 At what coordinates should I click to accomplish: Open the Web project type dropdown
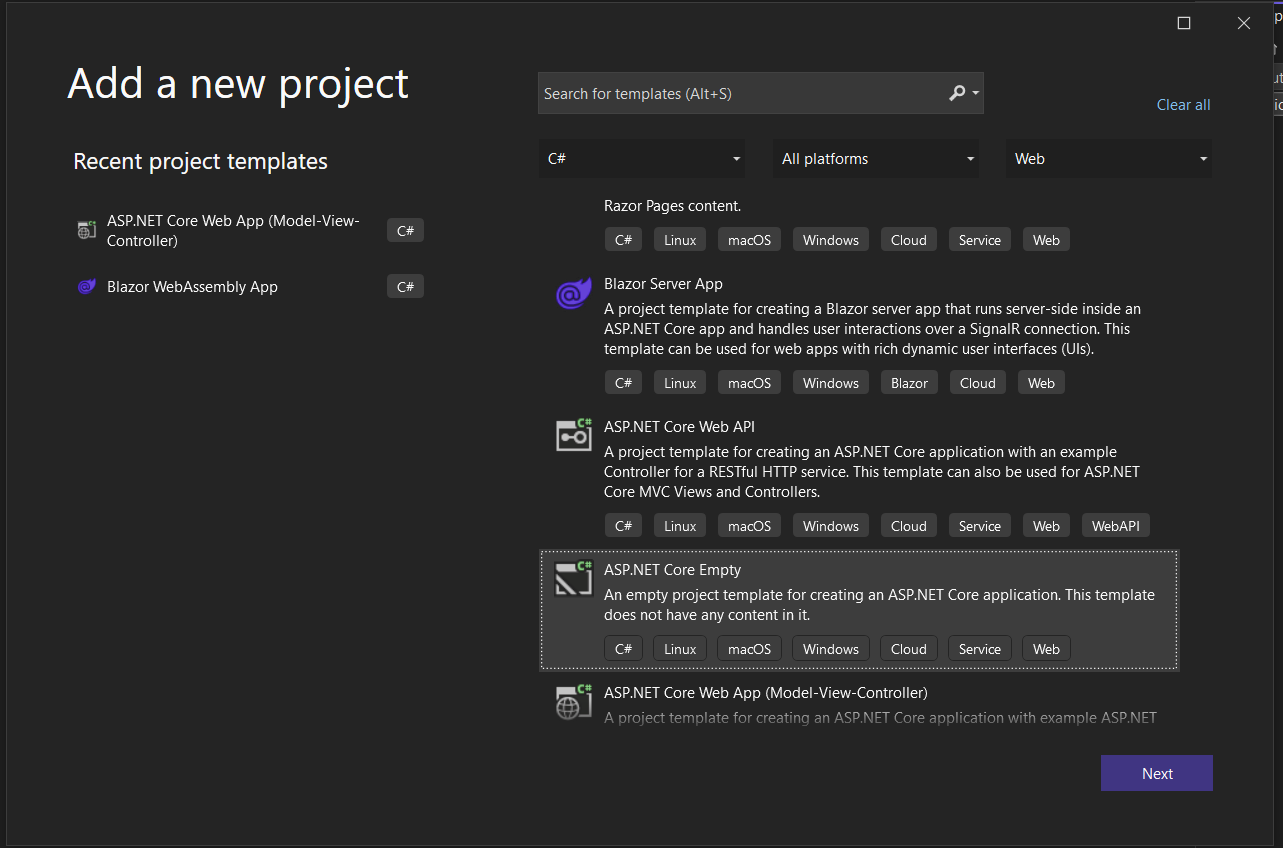(x=1109, y=159)
